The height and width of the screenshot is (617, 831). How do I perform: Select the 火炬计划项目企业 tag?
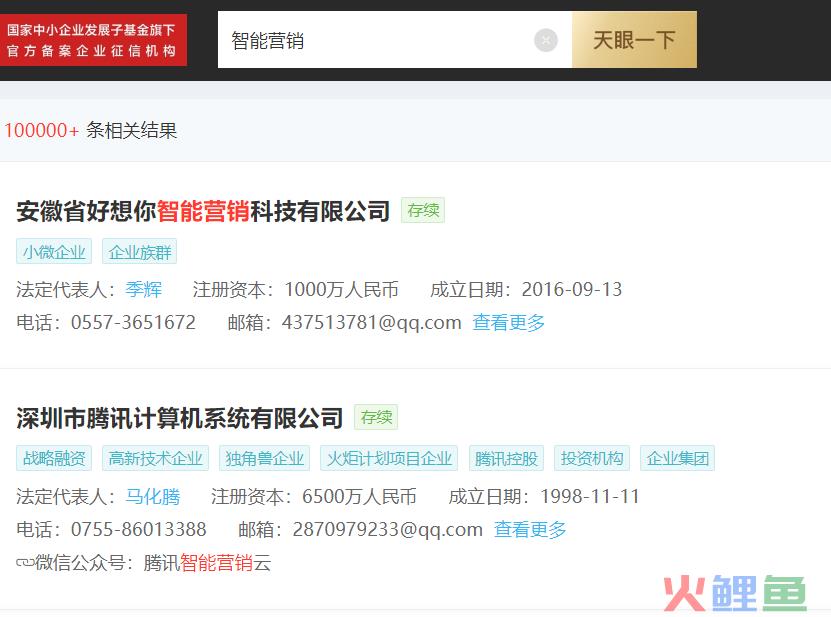click(389, 458)
